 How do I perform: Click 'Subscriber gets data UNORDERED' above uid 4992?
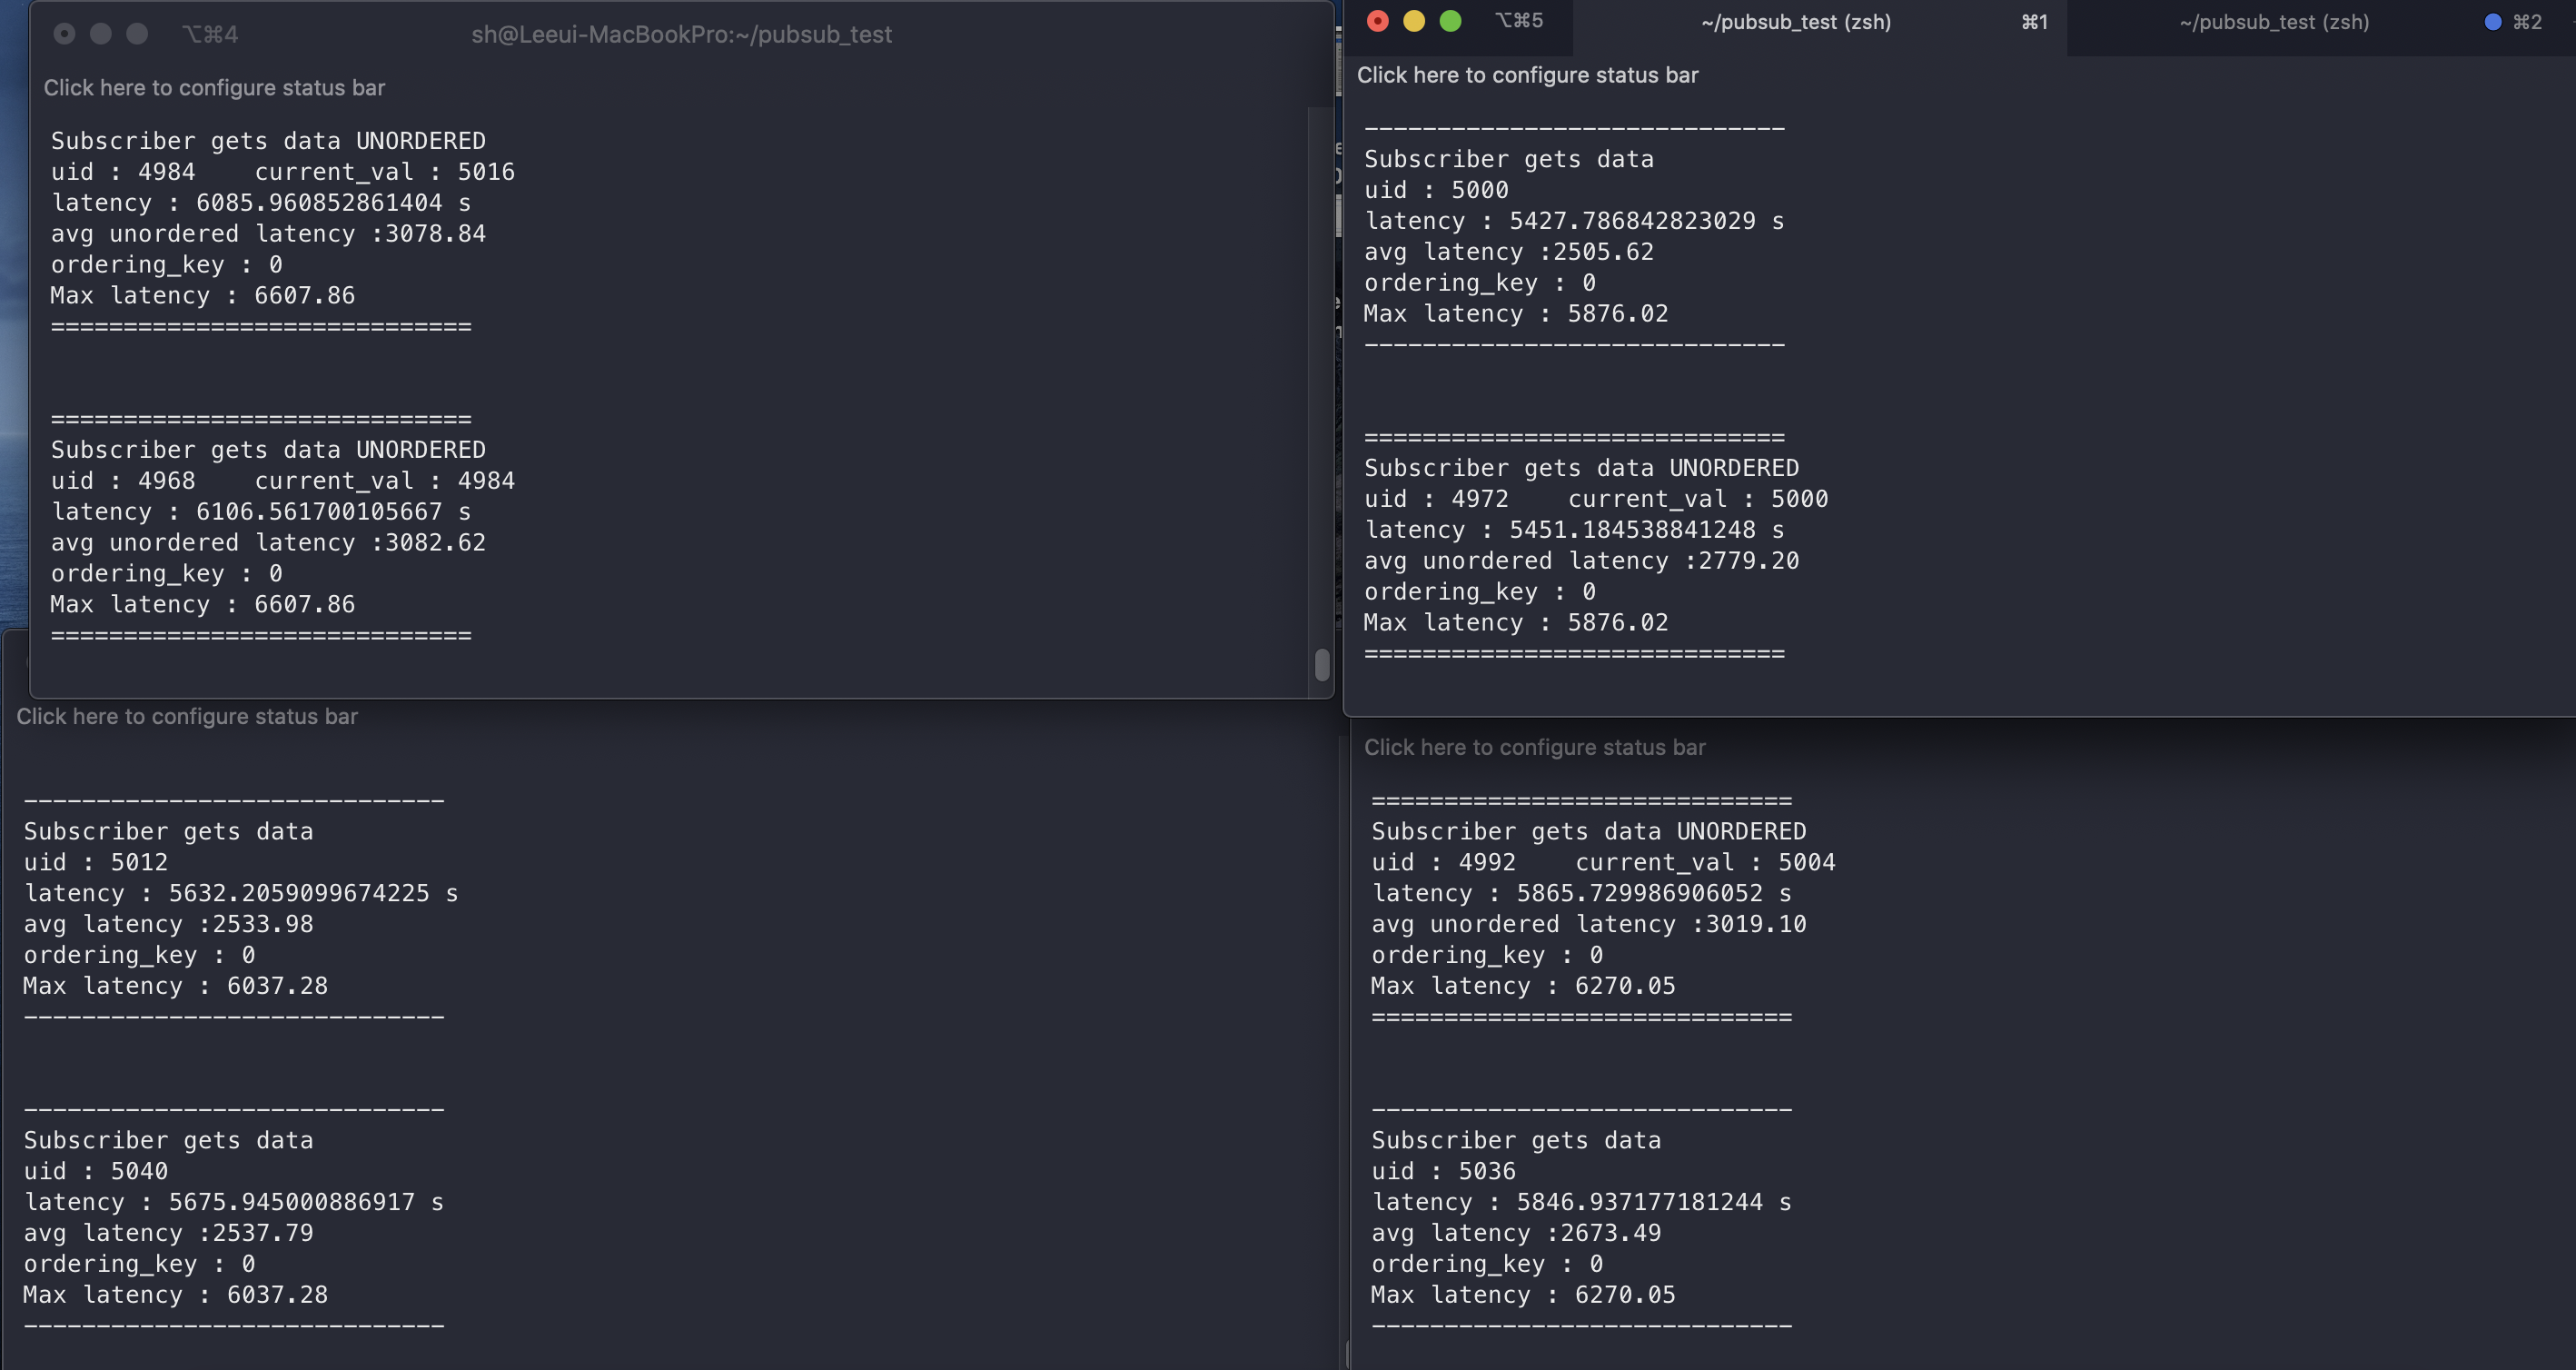(1589, 831)
